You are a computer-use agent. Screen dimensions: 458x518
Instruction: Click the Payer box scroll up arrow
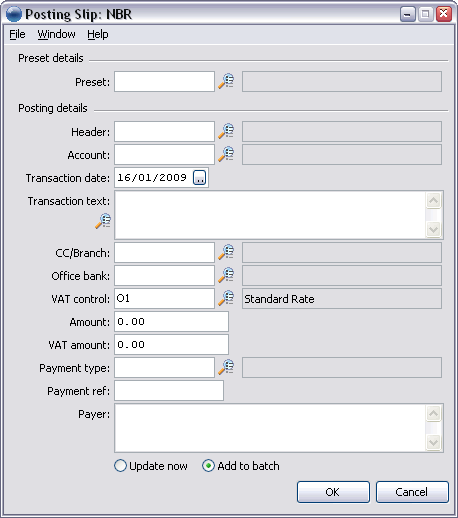coord(434,414)
